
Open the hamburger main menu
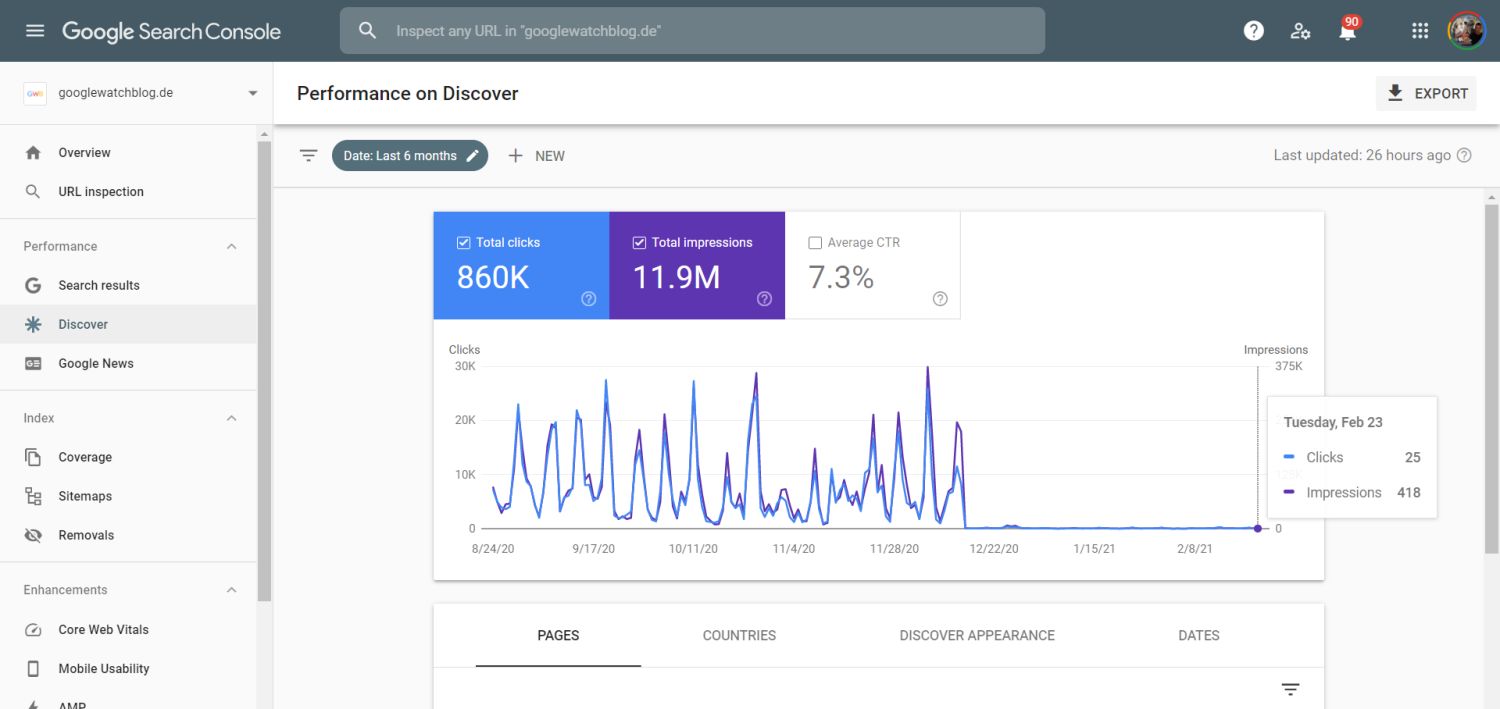coord(35,31)
